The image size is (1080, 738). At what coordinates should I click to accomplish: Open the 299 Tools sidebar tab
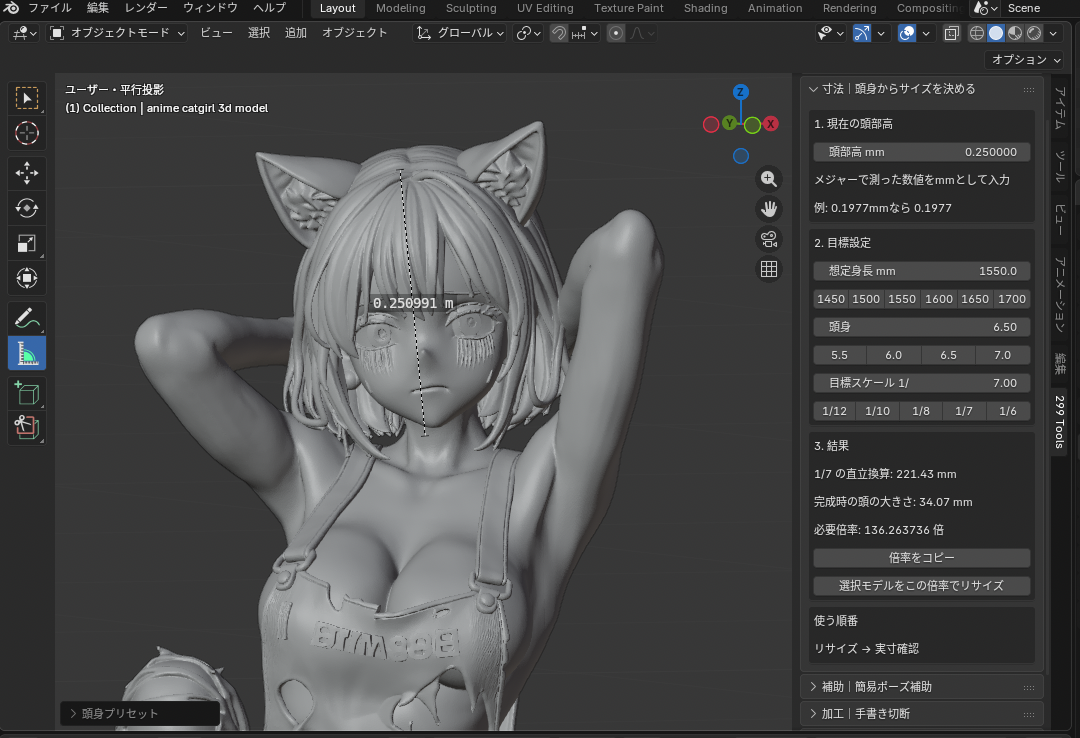(1059, 422)
